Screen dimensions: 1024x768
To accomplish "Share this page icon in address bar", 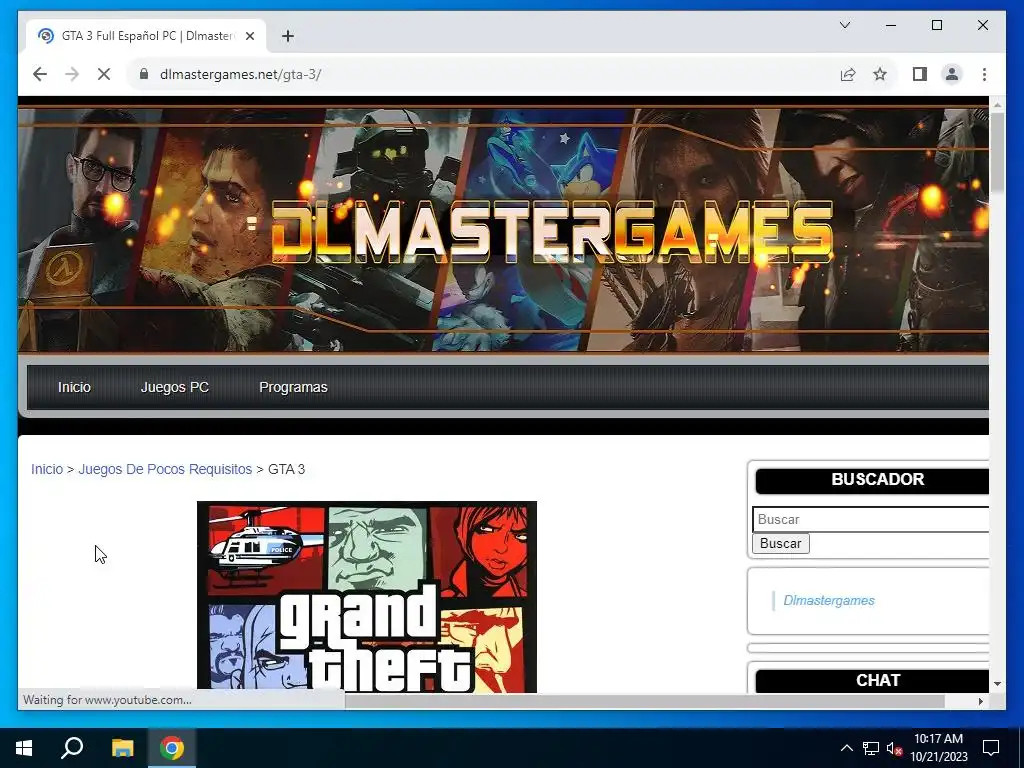I will tap(848, 74).
